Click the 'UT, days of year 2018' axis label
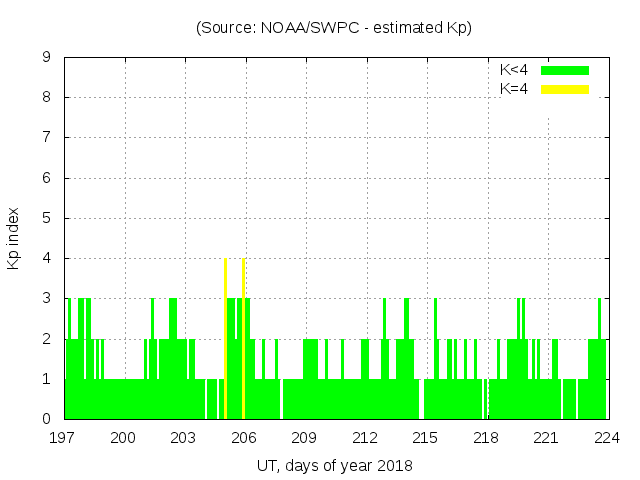 [334, 465]
